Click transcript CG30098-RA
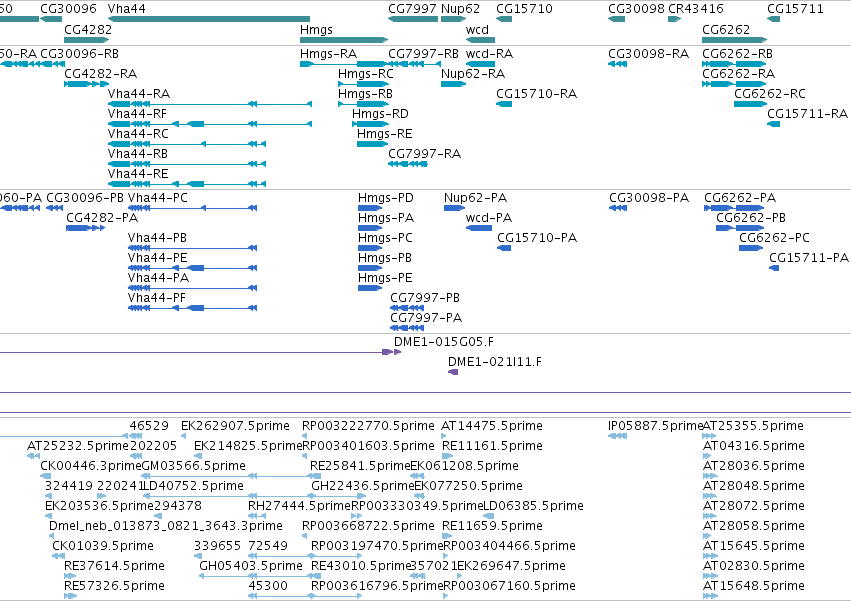The height and width of the screenshot is (601, 851). tap(618, 64)
